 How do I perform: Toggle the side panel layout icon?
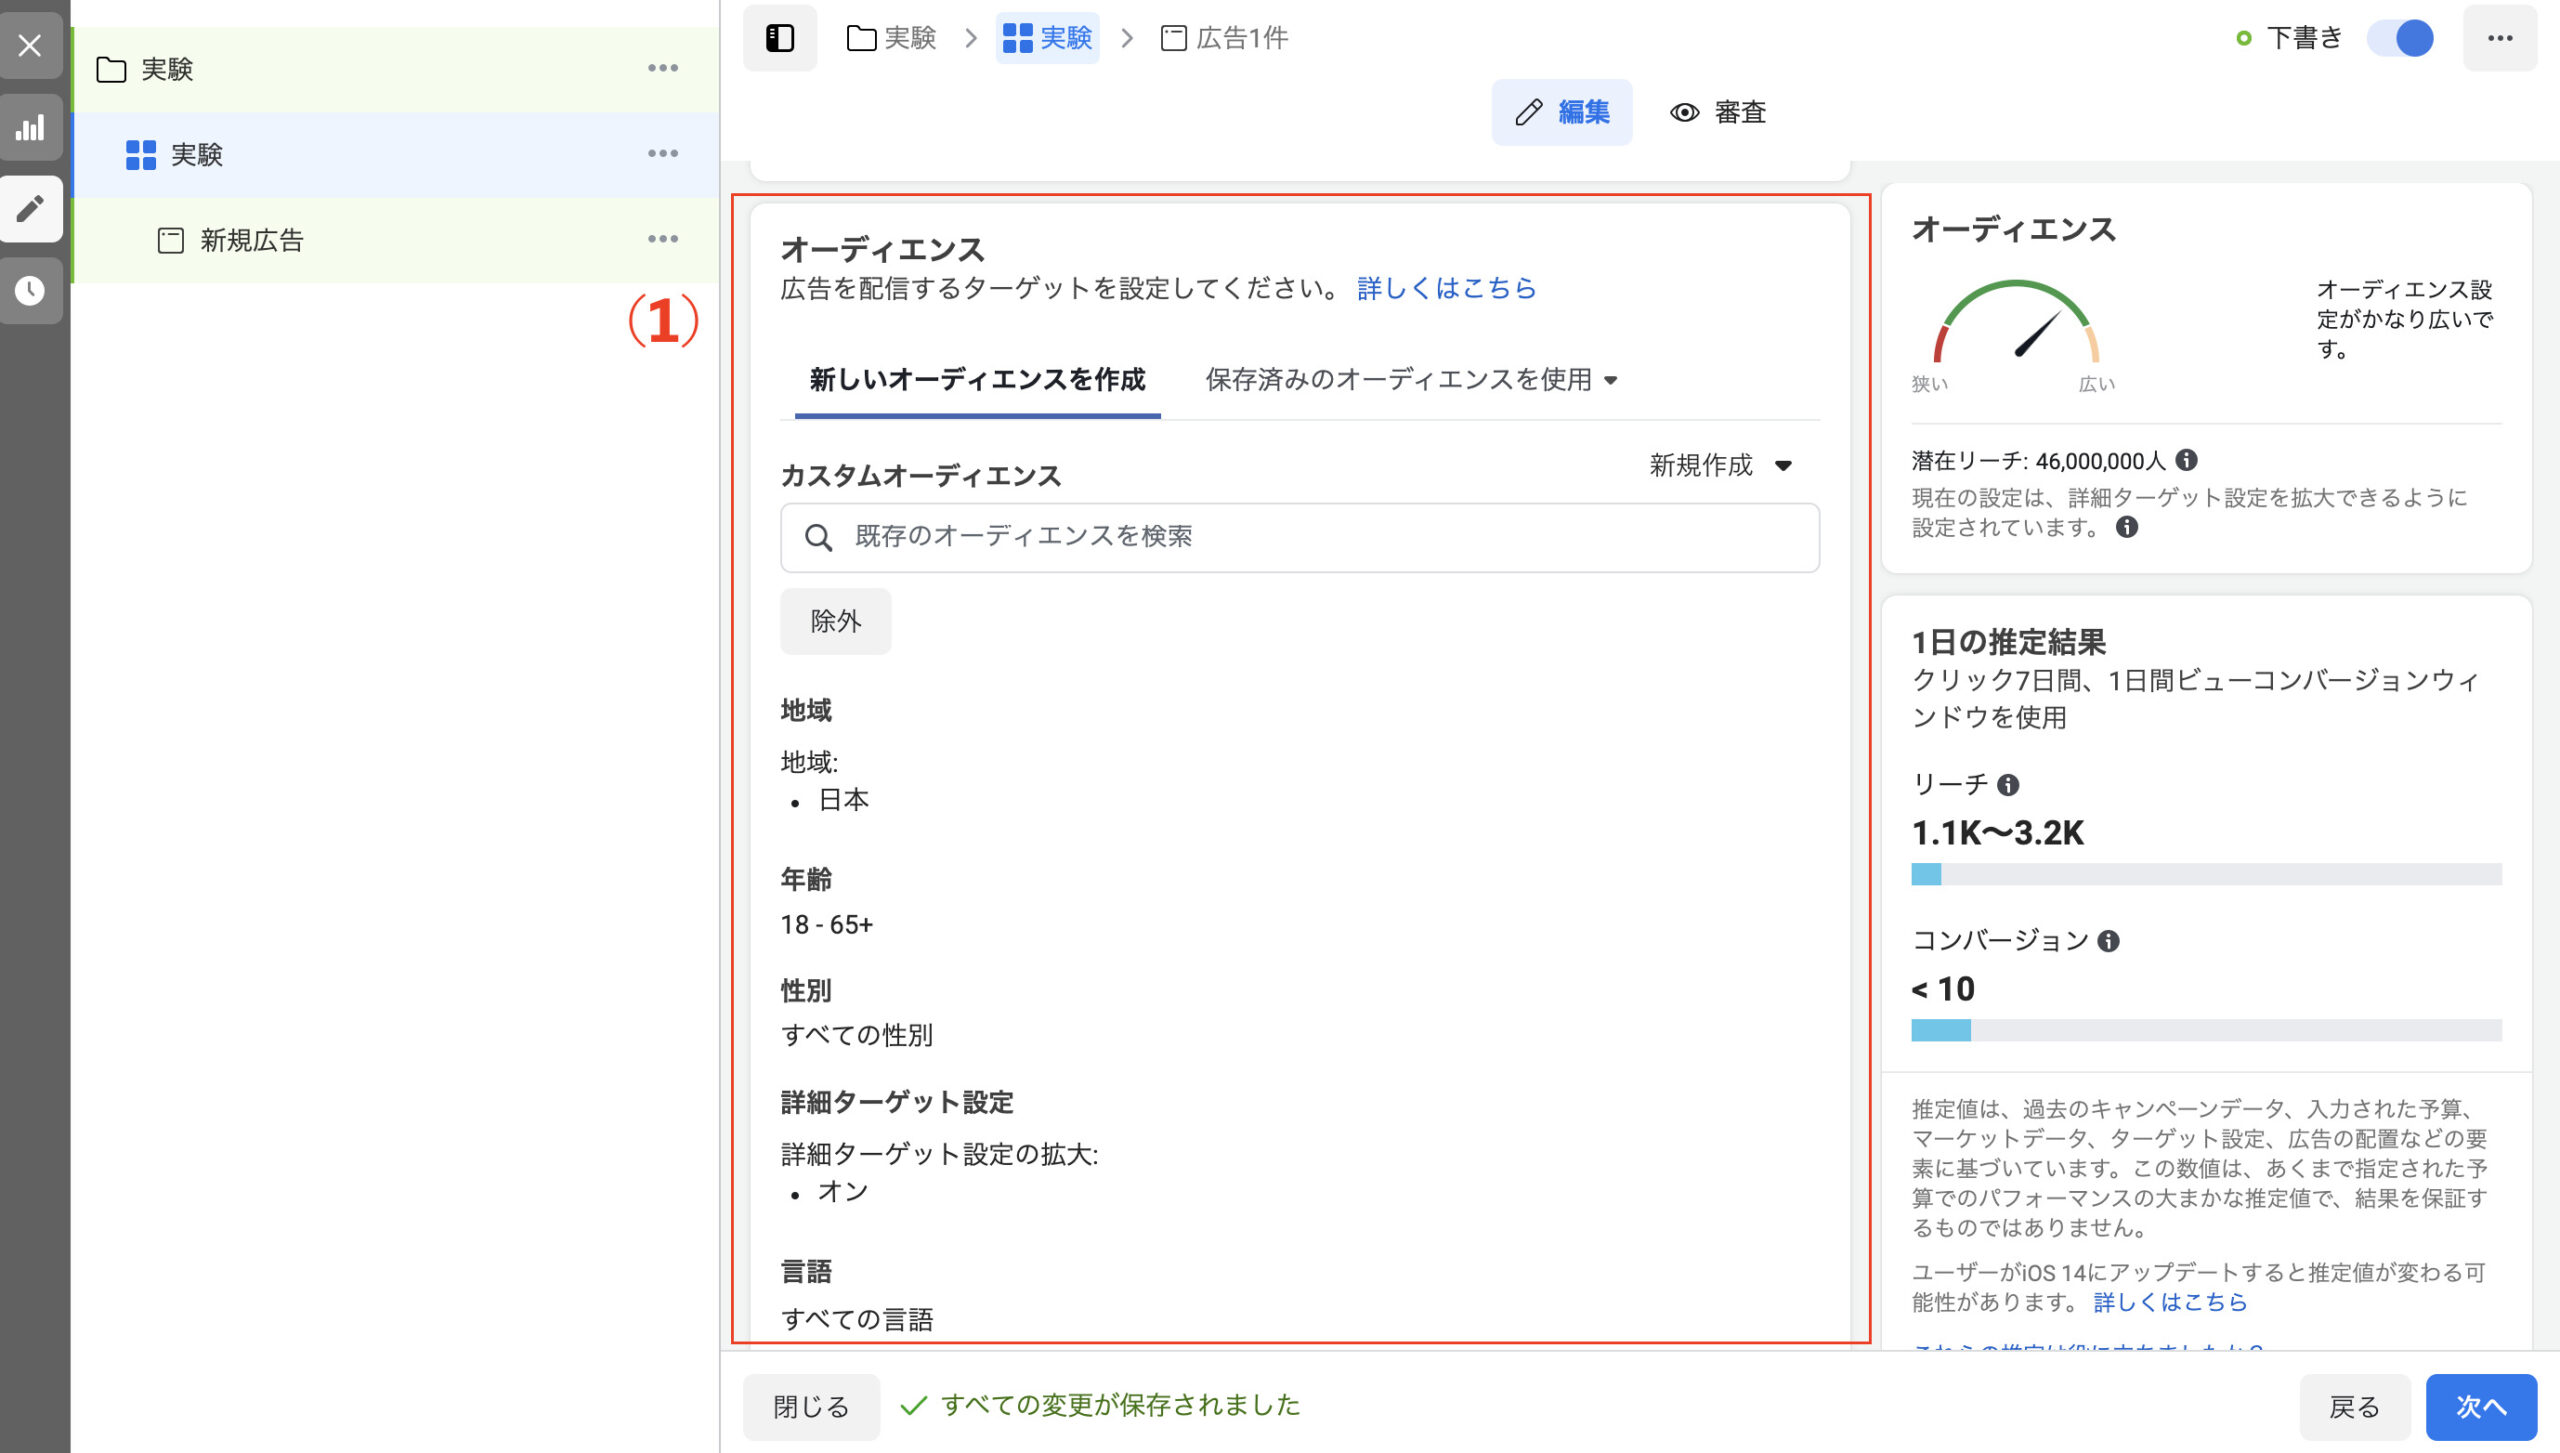click(x=779, y=38)
